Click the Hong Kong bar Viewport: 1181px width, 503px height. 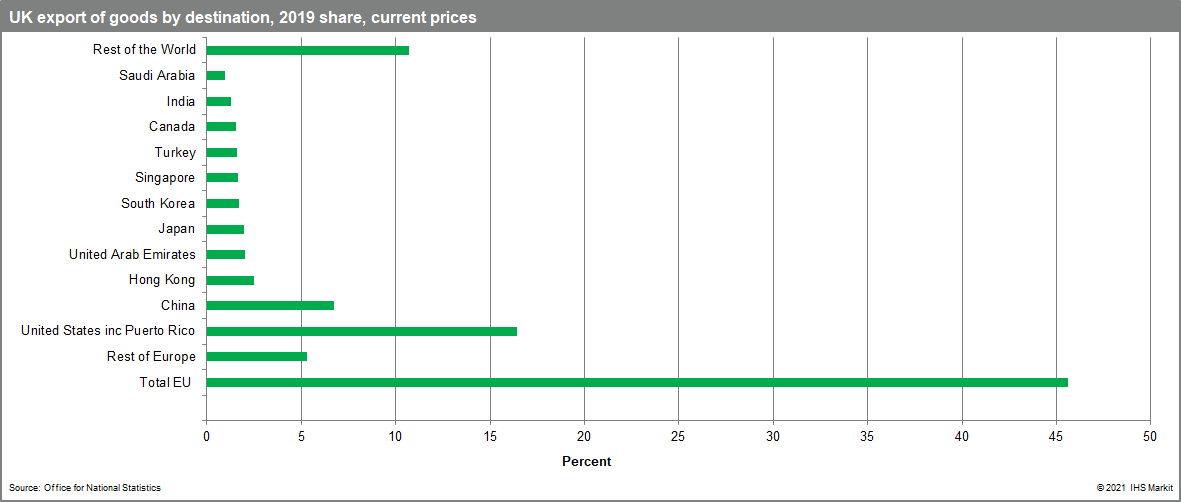[x=230, y=280]
